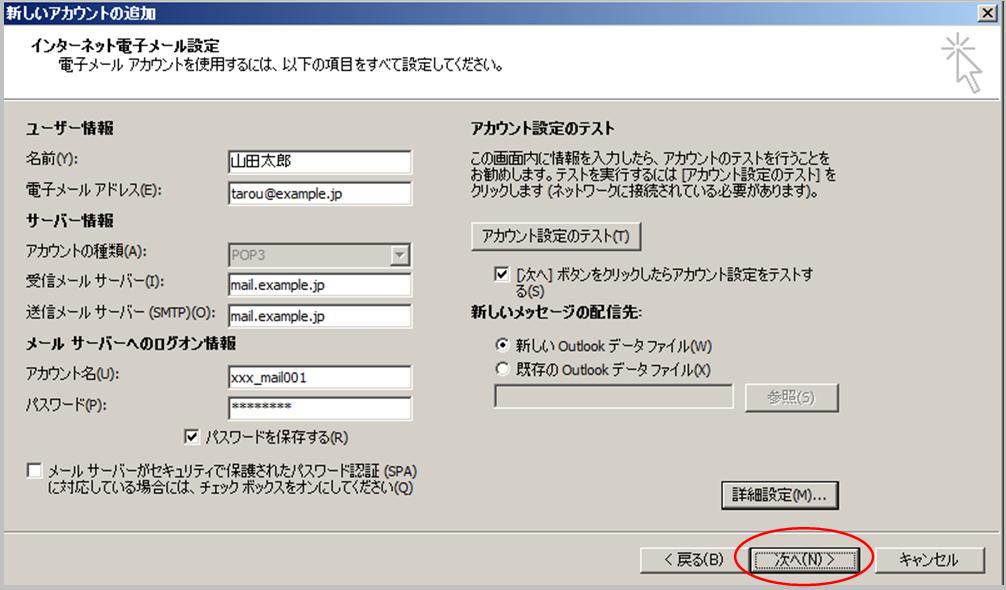Click the password input field
Viewport: 1006px width, 590px height.
tap(319, 408)
